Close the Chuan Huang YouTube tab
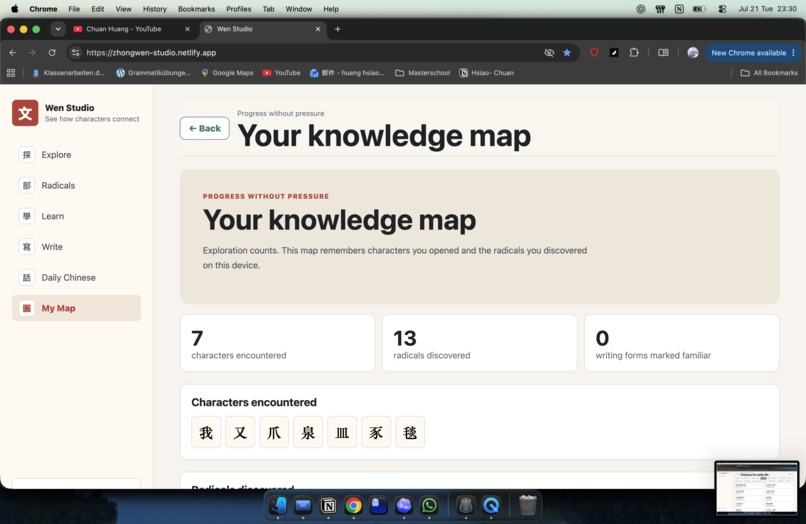806x524 pixels. point(187,29)
